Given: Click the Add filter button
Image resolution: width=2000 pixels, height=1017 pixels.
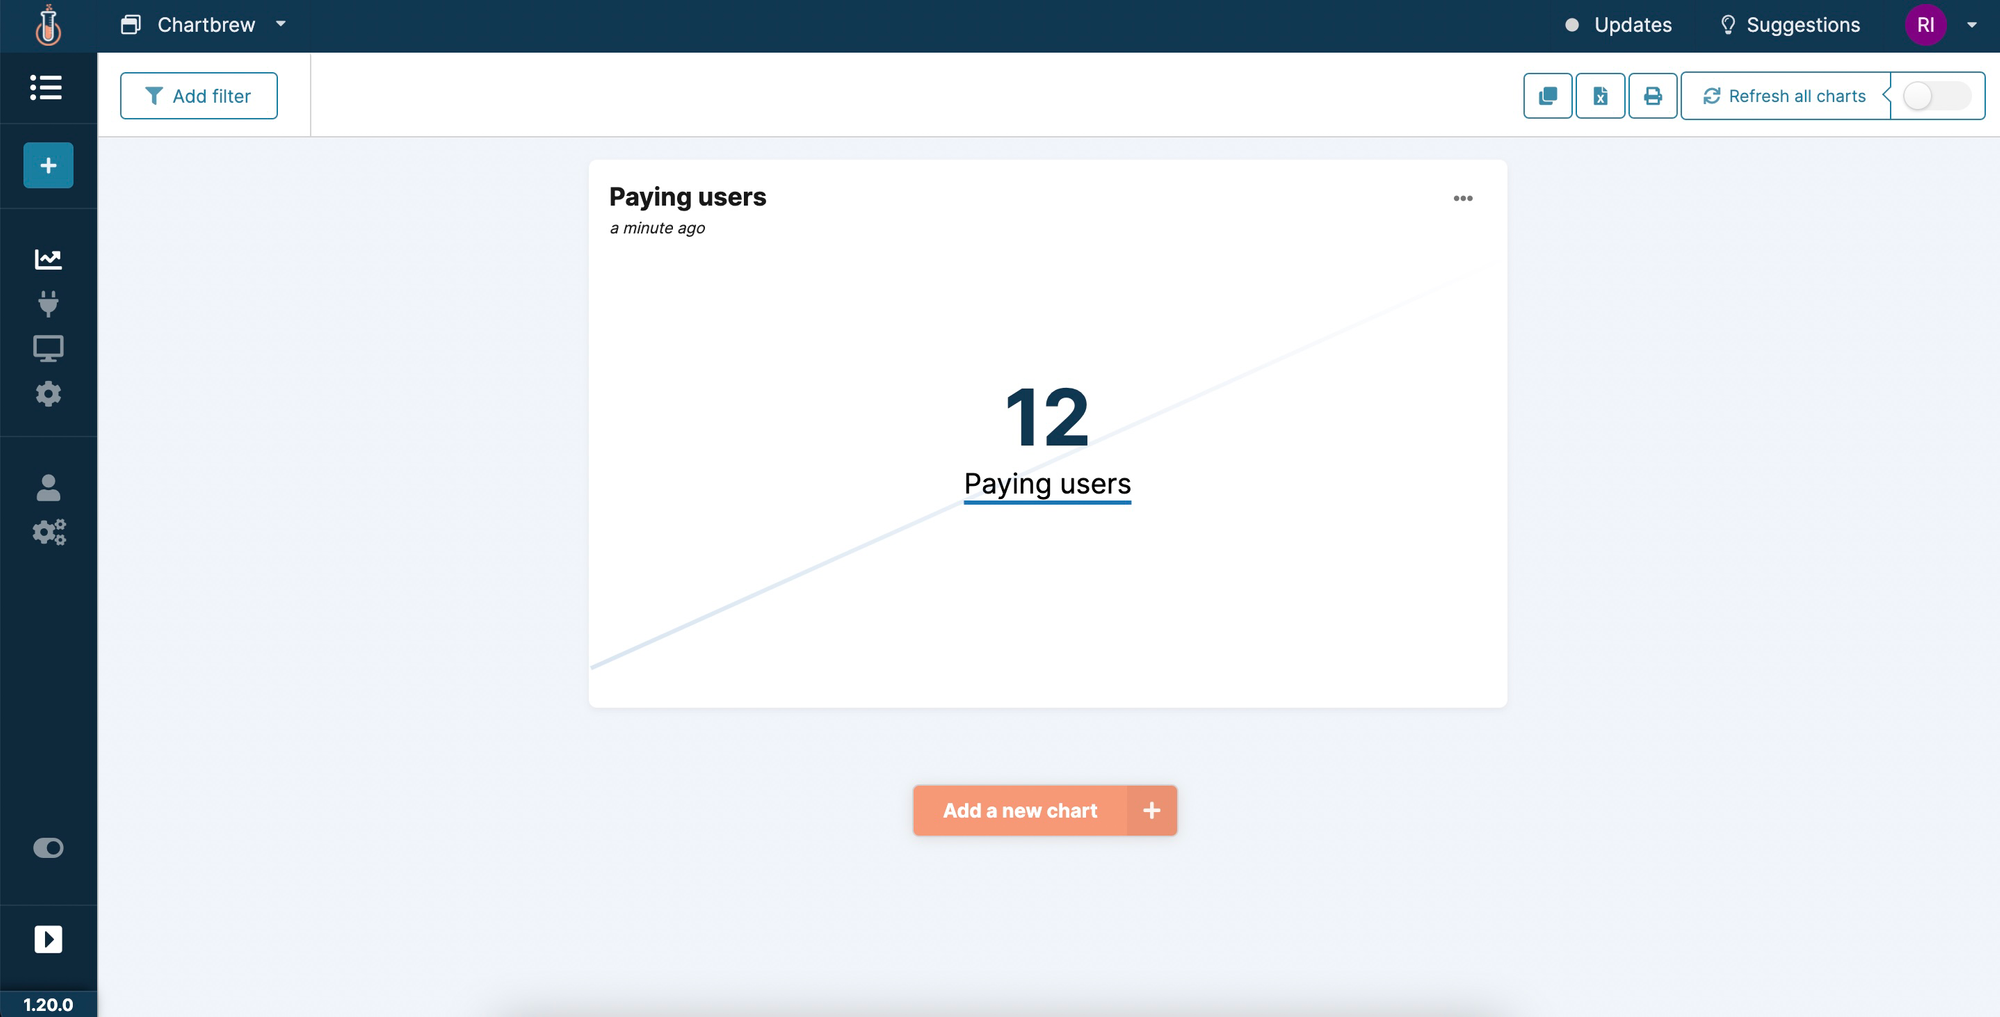Looking at the screenshot, I should pos(198,95).
